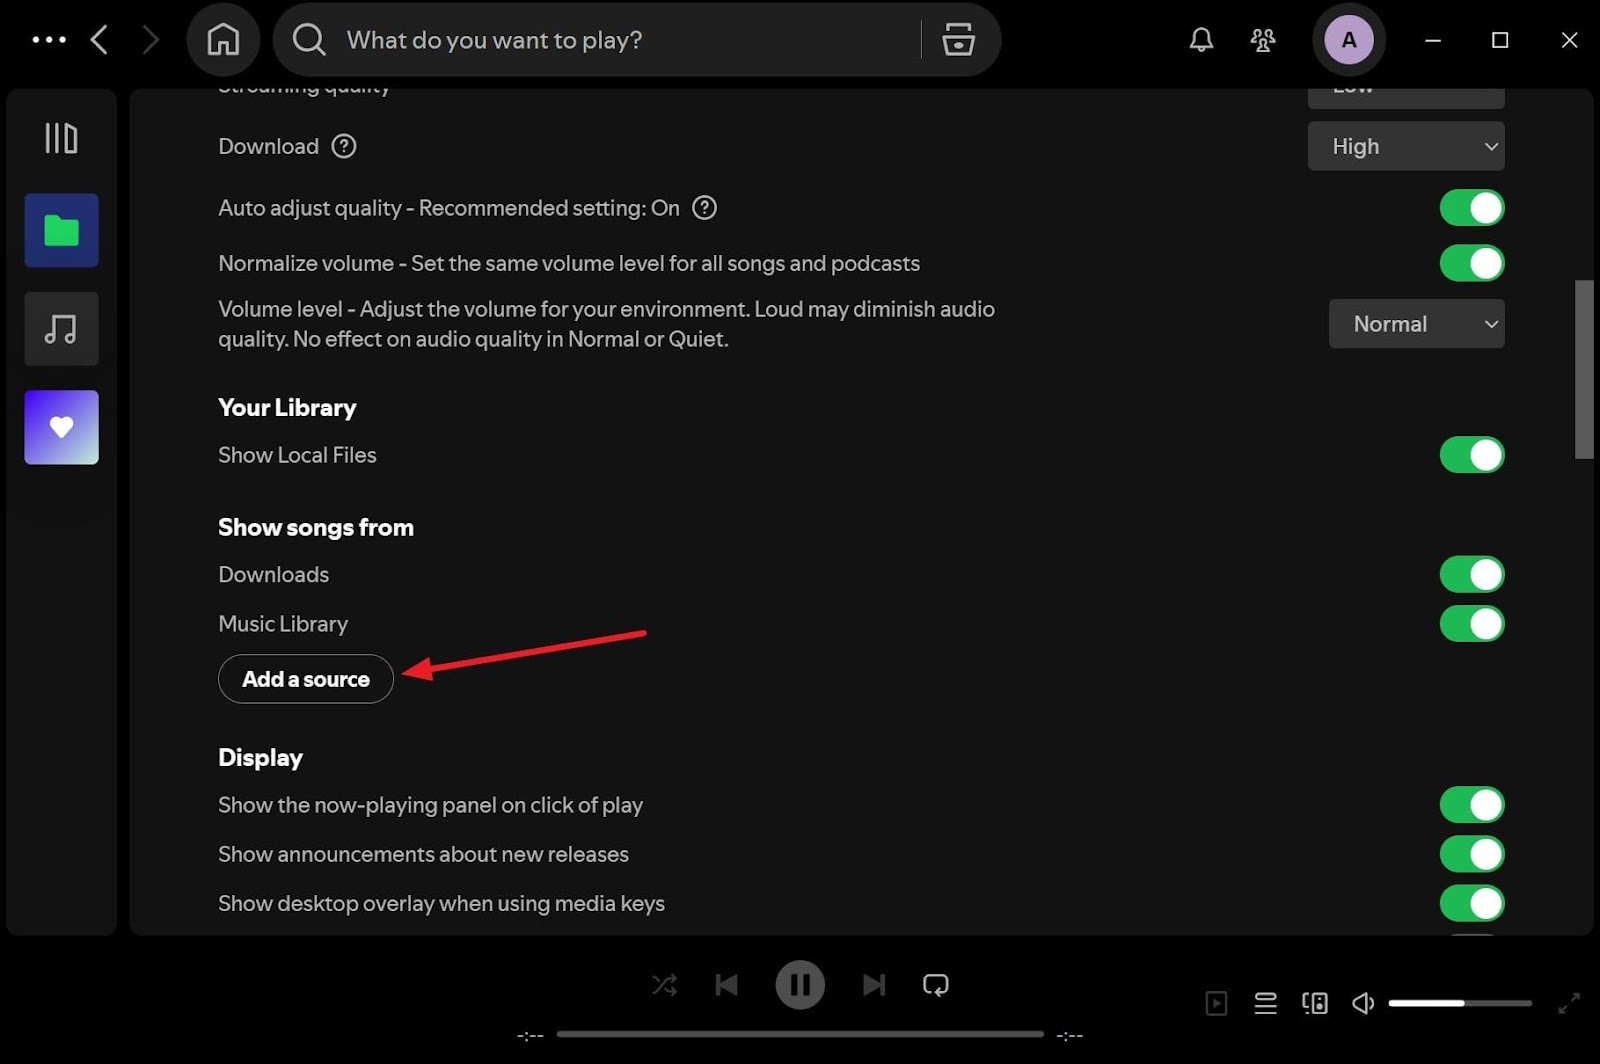Skip to previous track
This screenshot has width=1600, height=1064.
[x=727, y=985]
